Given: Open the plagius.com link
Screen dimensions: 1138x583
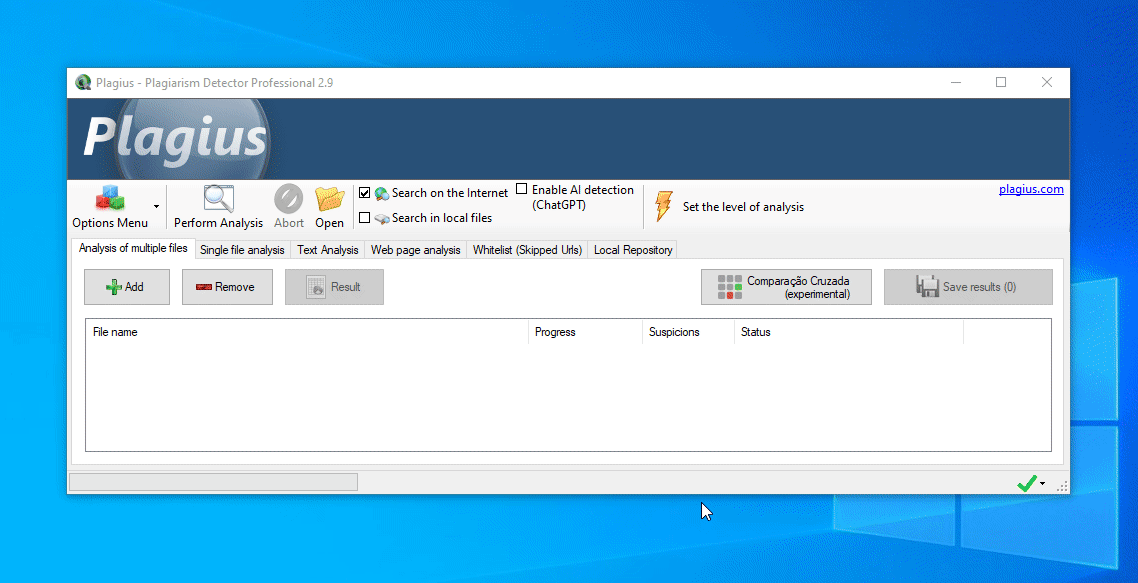Looking at the screenshot, I should (x=1031, y=189).
